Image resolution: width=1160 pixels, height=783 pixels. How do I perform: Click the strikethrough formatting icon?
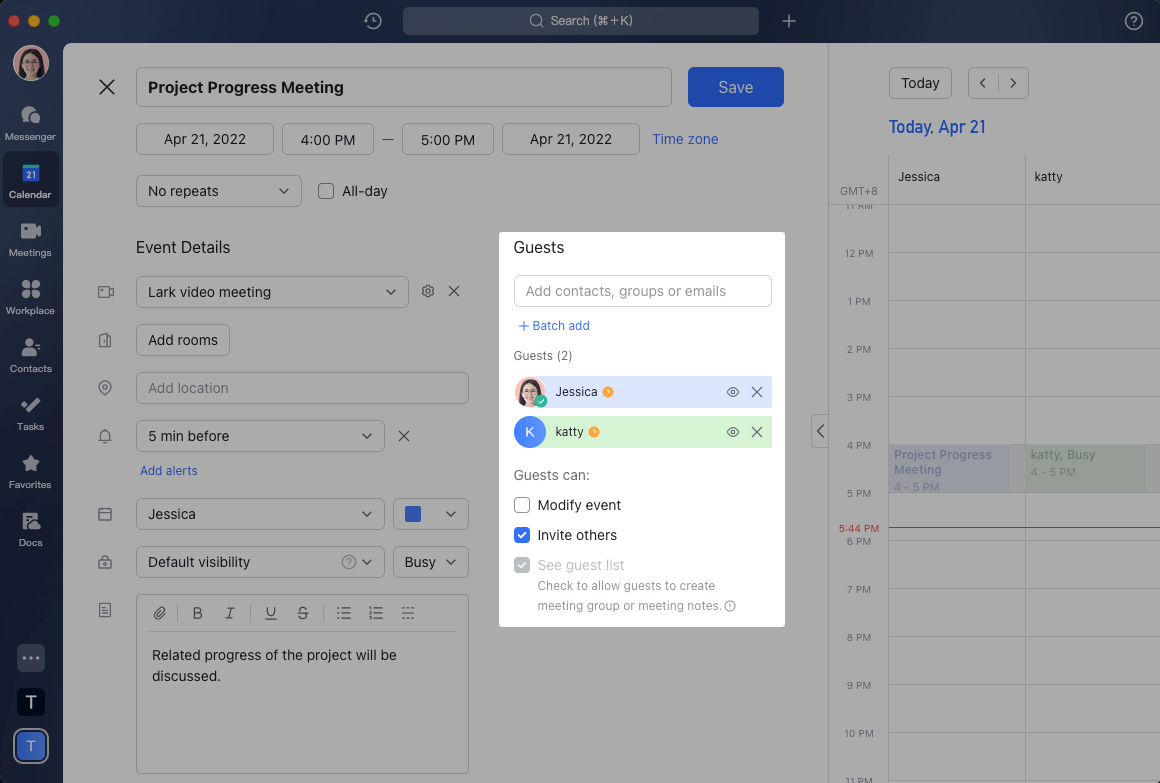coord(303,613)
